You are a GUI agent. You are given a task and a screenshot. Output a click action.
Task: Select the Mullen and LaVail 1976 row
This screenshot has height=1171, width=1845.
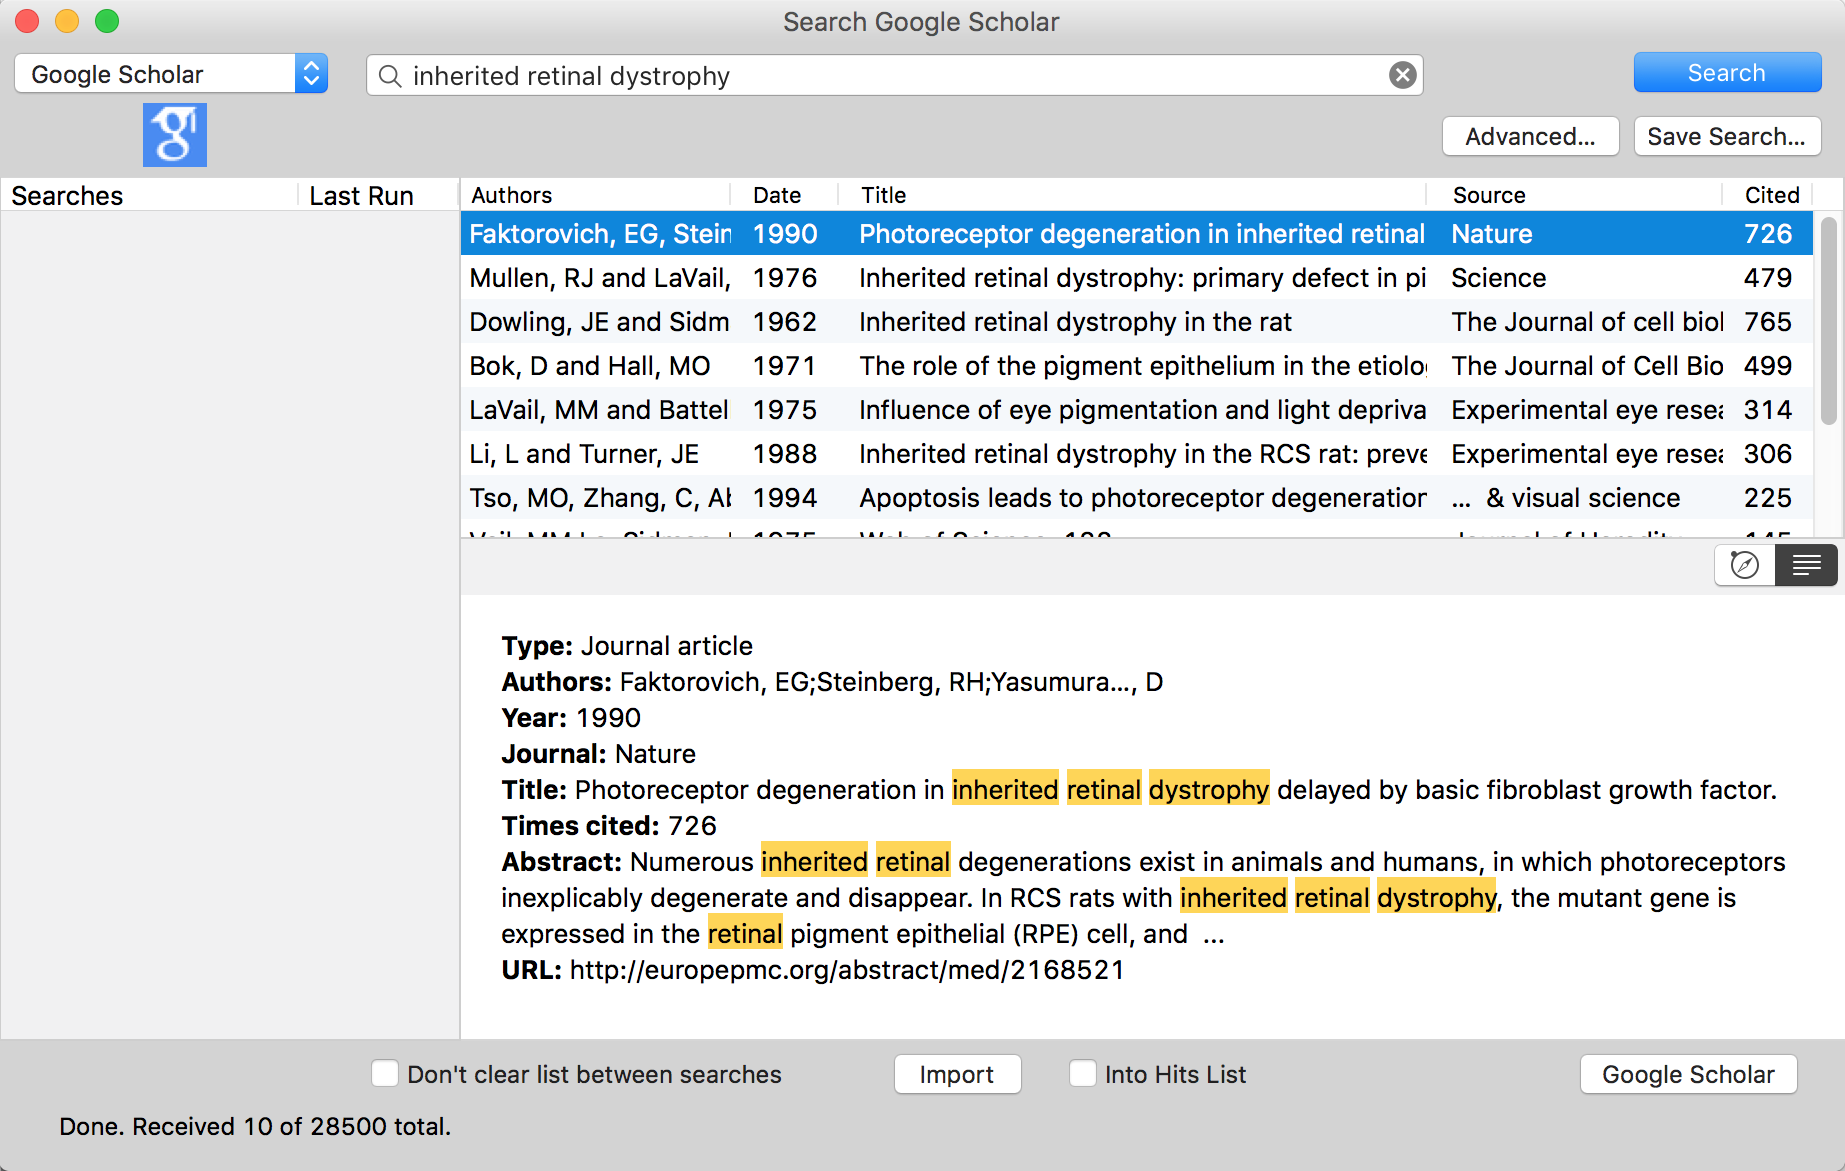coord(1137,278)
